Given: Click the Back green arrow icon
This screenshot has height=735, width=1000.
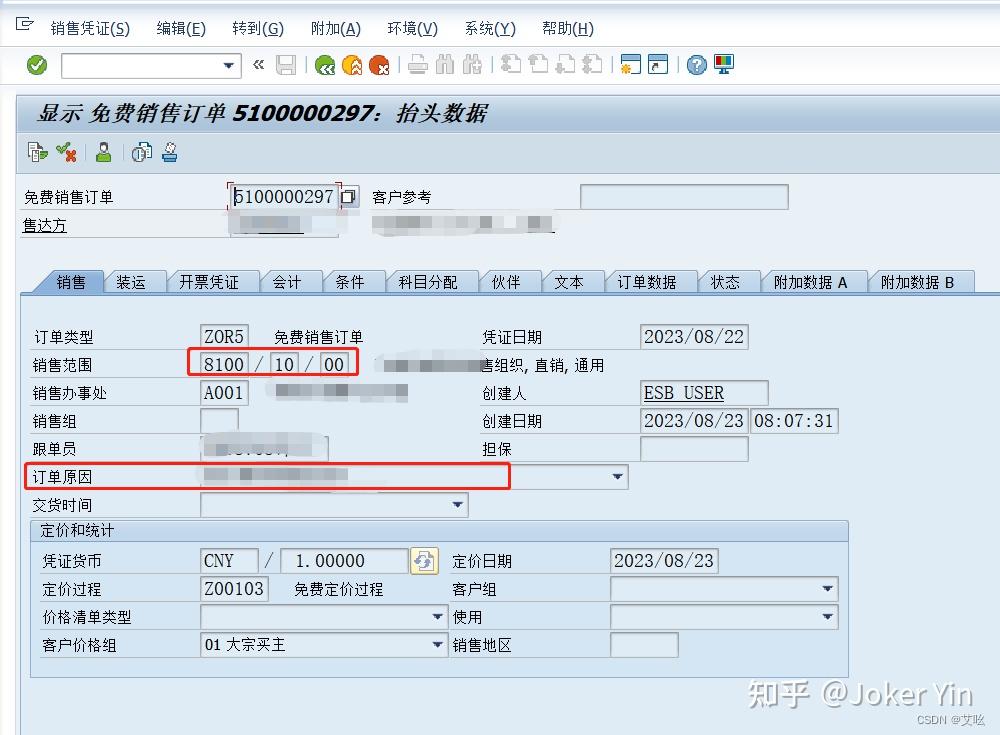Looking at the screenshot, I should (325, 64).
